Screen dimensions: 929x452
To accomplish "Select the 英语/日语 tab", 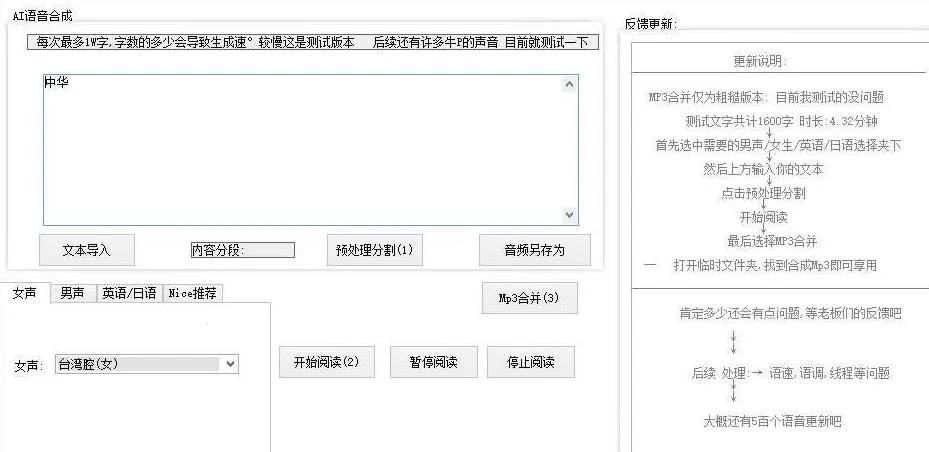I will tap(129, 293).
